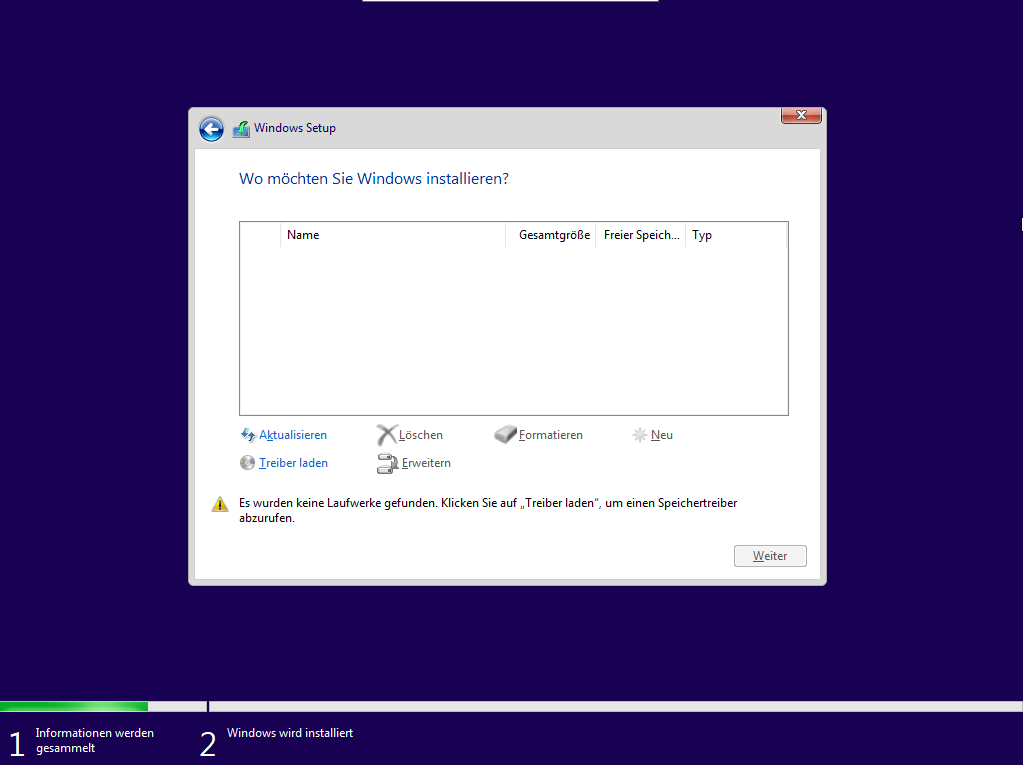Screen dimensions: 1023x765
Task: Click the 'Windows Setup' title text
Action: pos(295,128)
